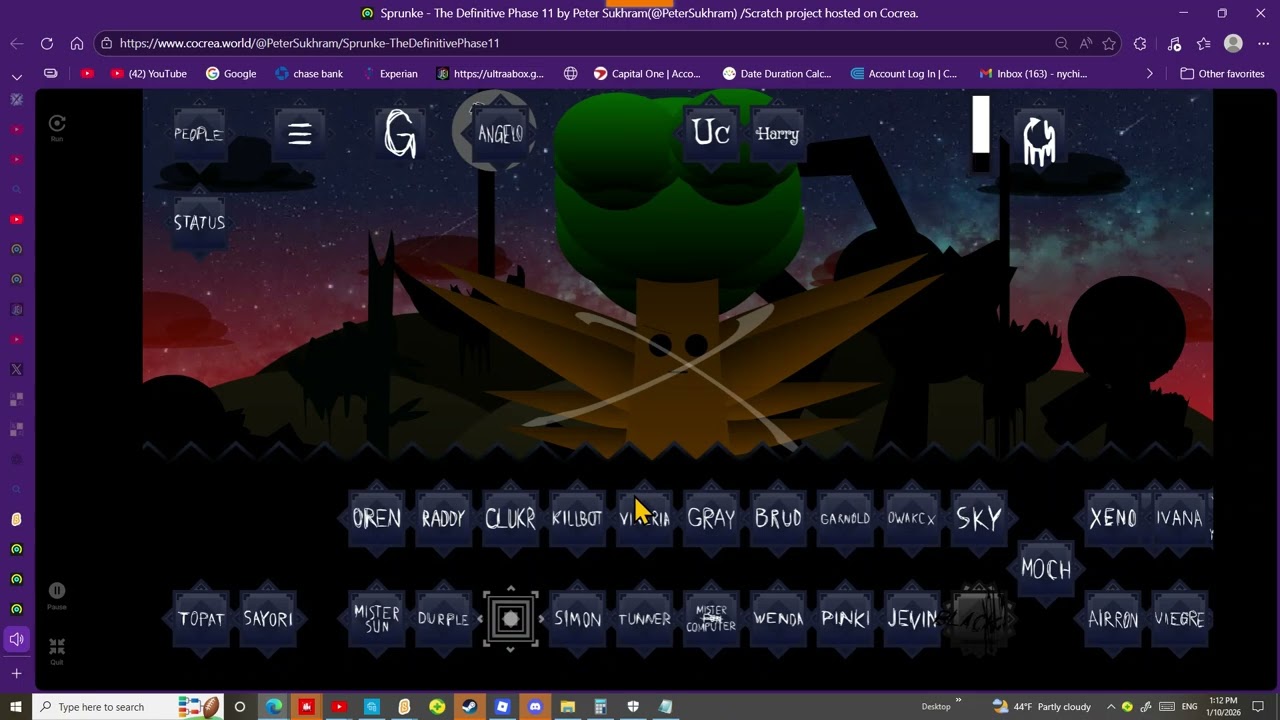Open the Windows Start menu

(16, 706)
